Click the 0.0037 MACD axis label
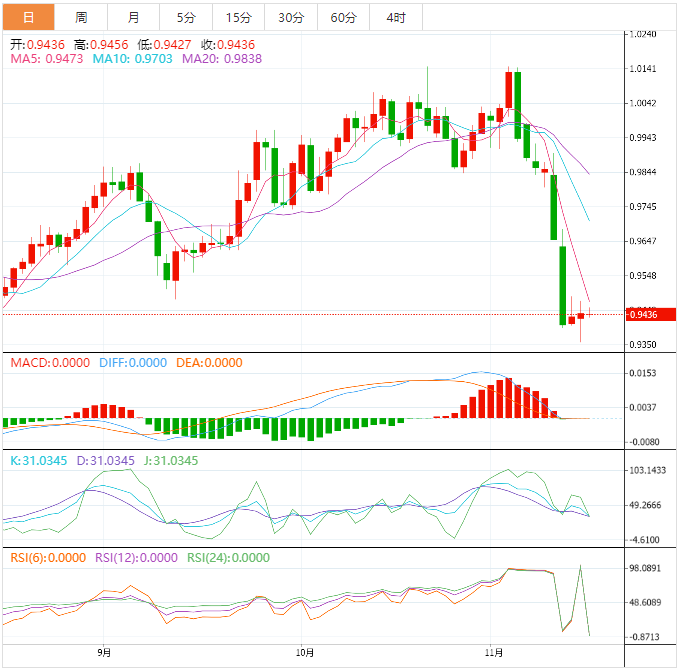This screenshot has height=670, width=678. [x=643, y=407]
